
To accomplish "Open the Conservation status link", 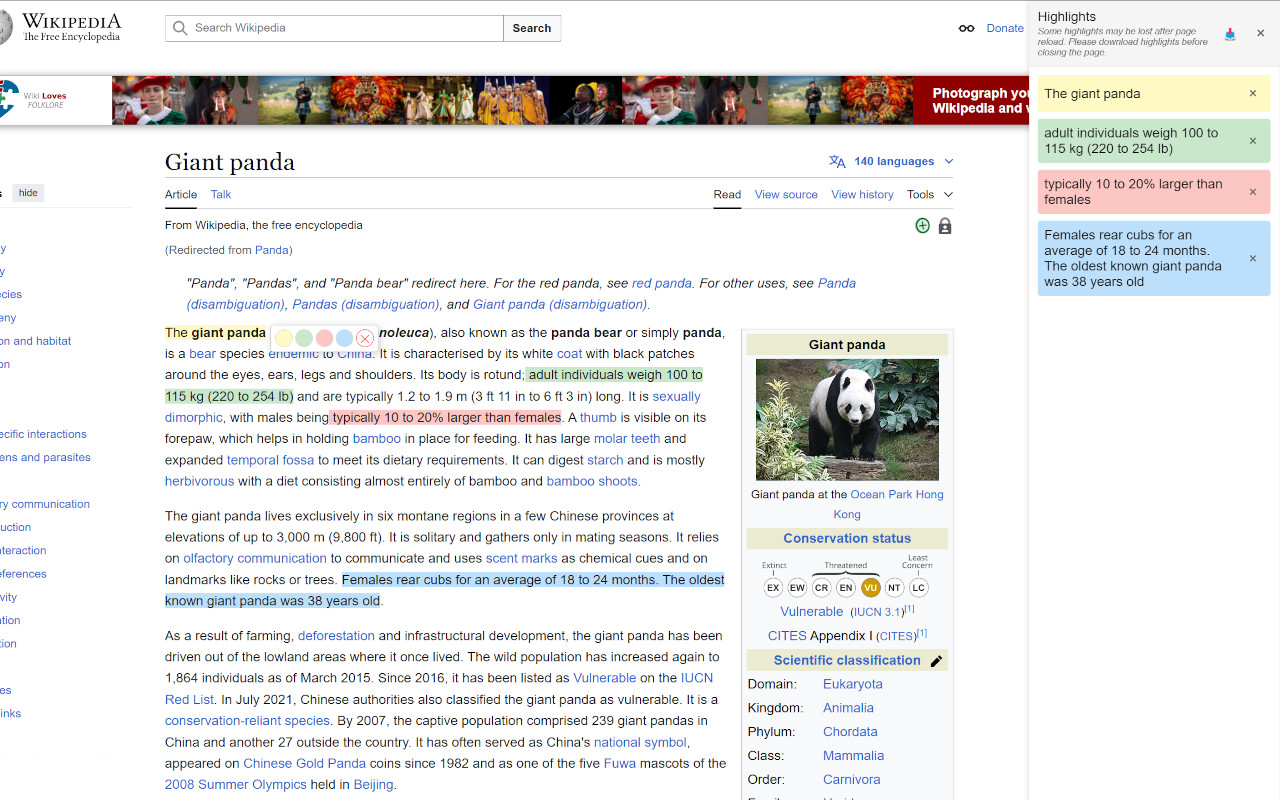I will (847, 538).
